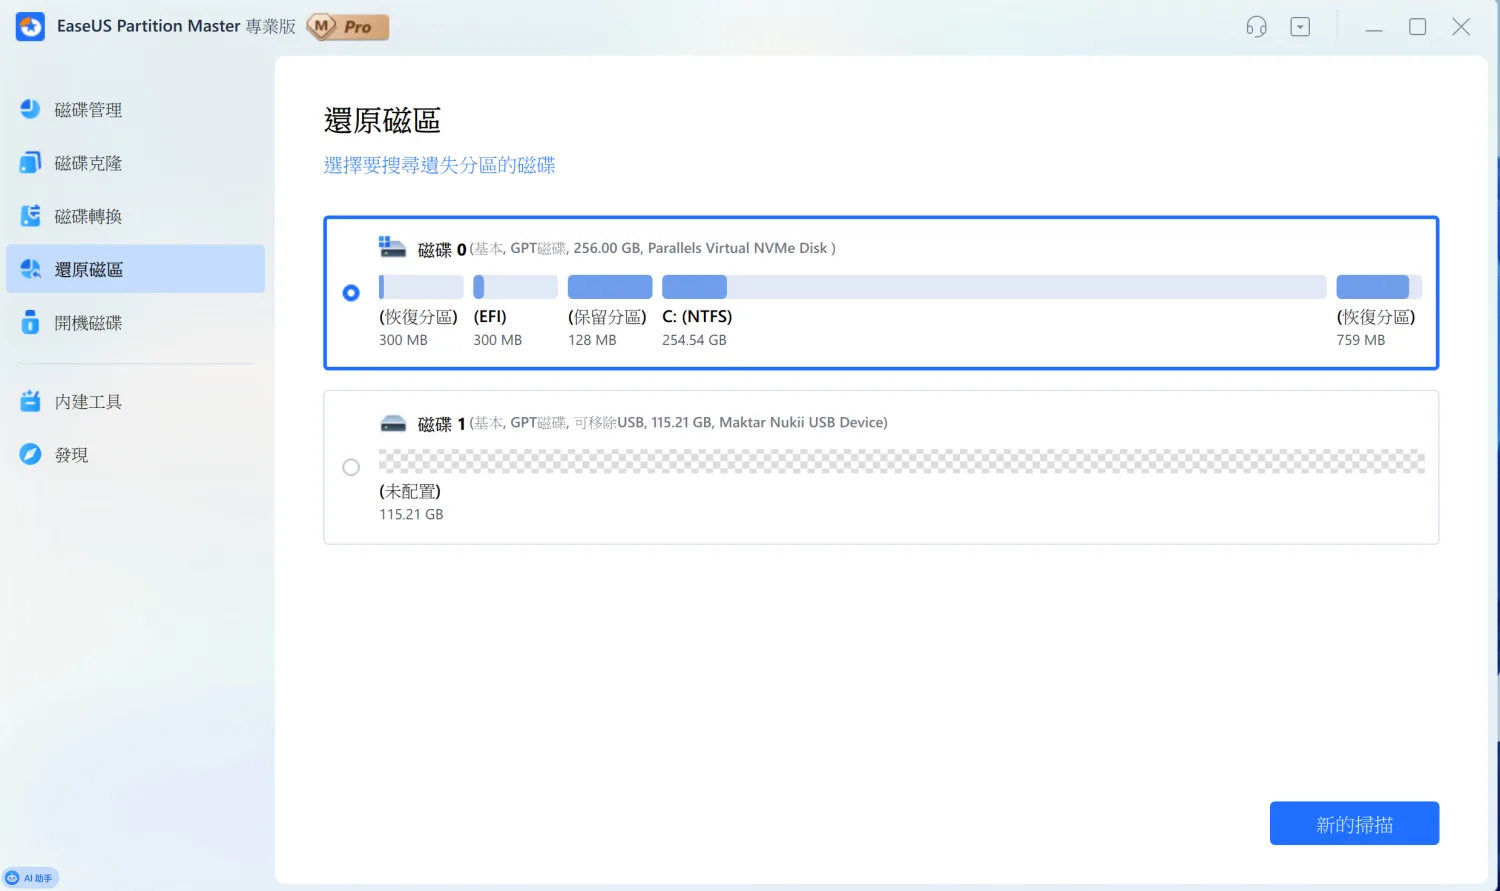
Task: Open the AI助手 assistant button
Action: 30,878
